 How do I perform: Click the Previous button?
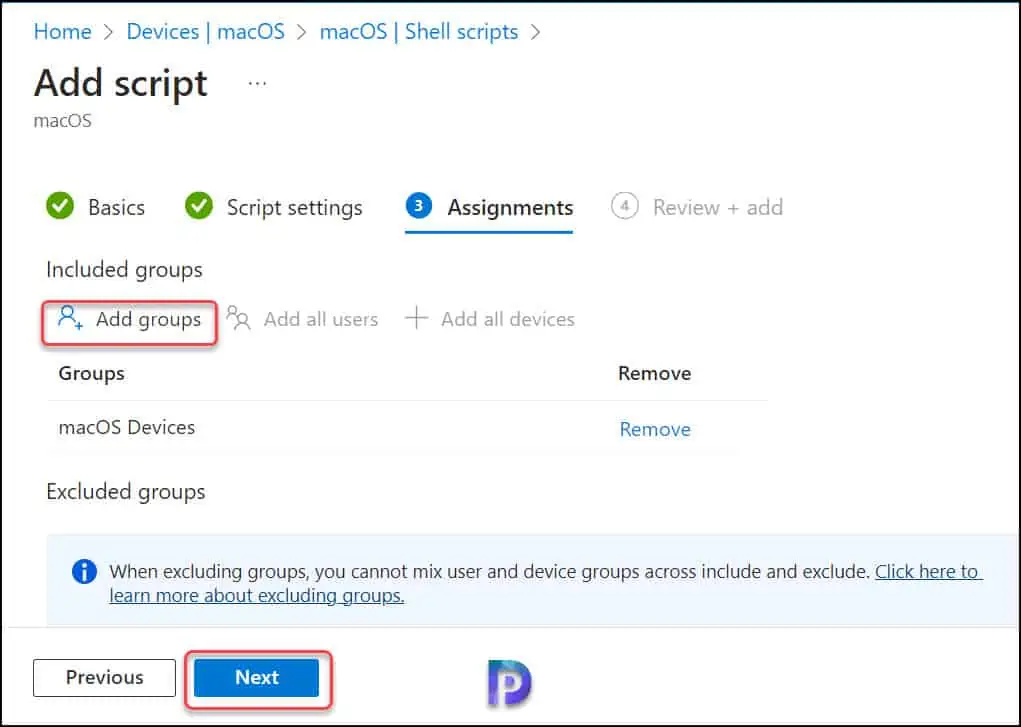coord(104,677)
